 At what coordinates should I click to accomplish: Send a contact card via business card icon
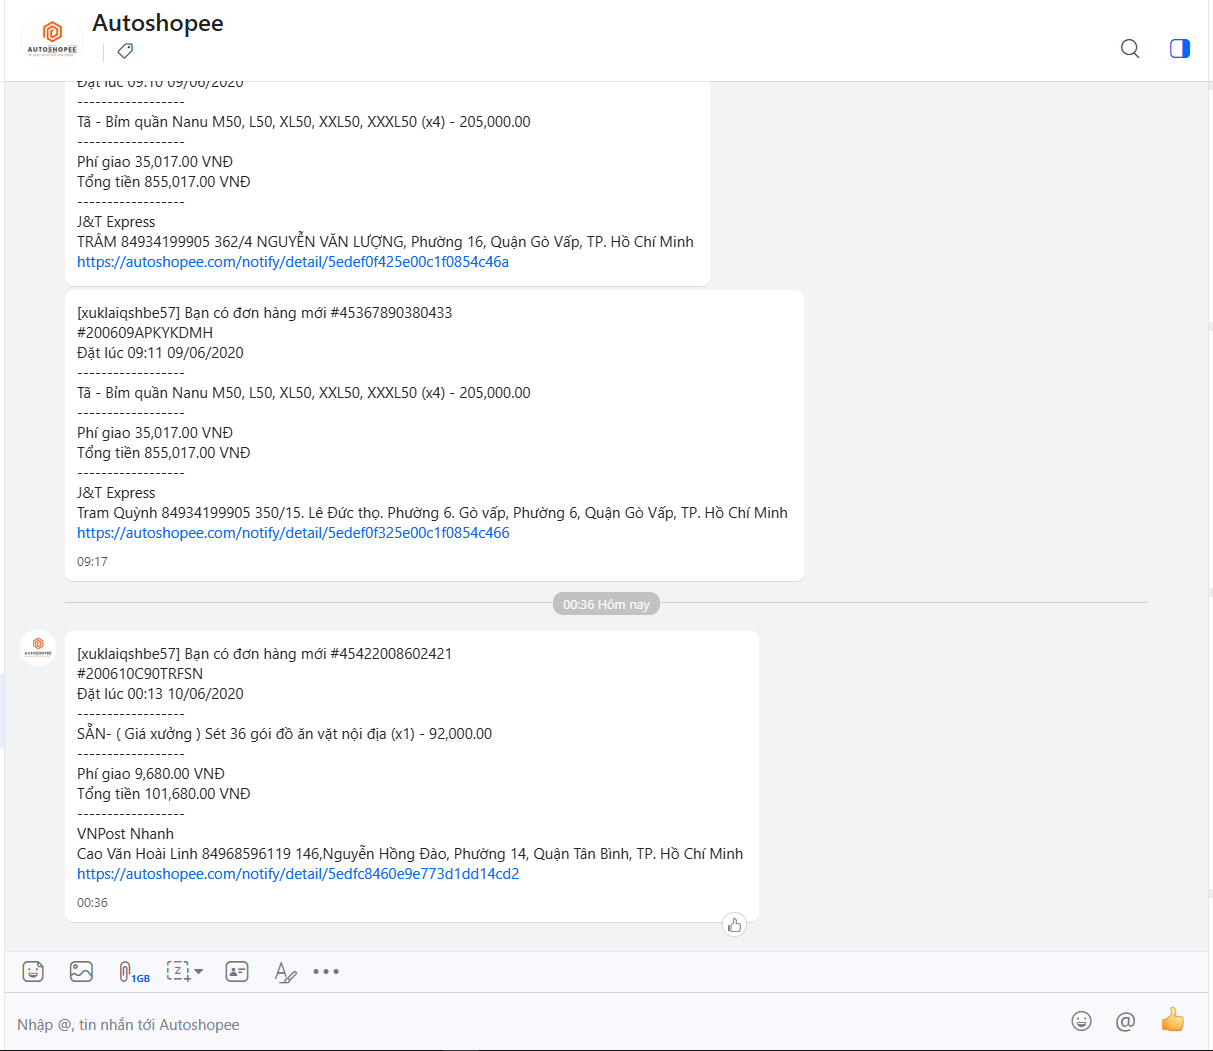(237, 971)
